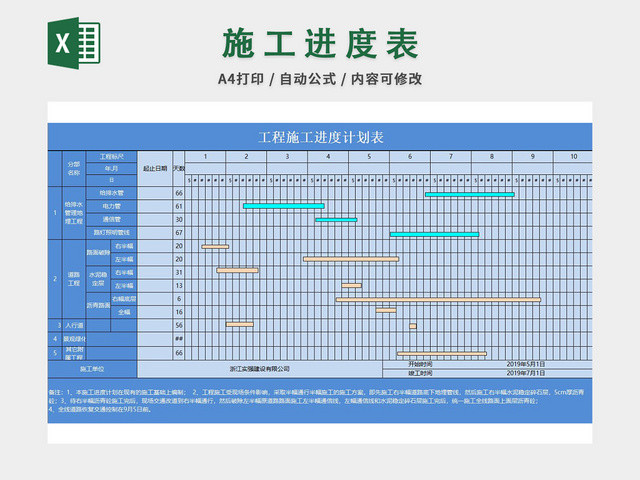Click orange bar in 路面破除 右半幅 row
640x480 pixels.
(x=215, y=247)
